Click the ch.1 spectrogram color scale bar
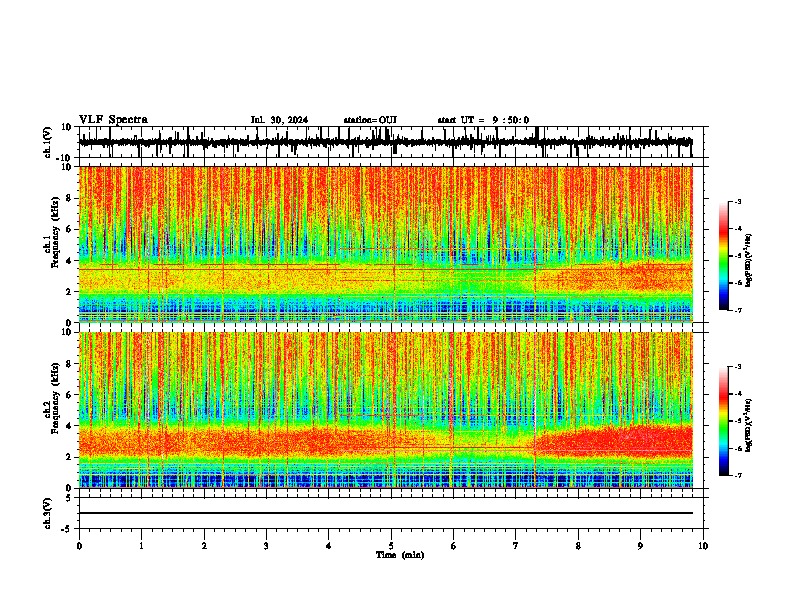 coord(724,256)
